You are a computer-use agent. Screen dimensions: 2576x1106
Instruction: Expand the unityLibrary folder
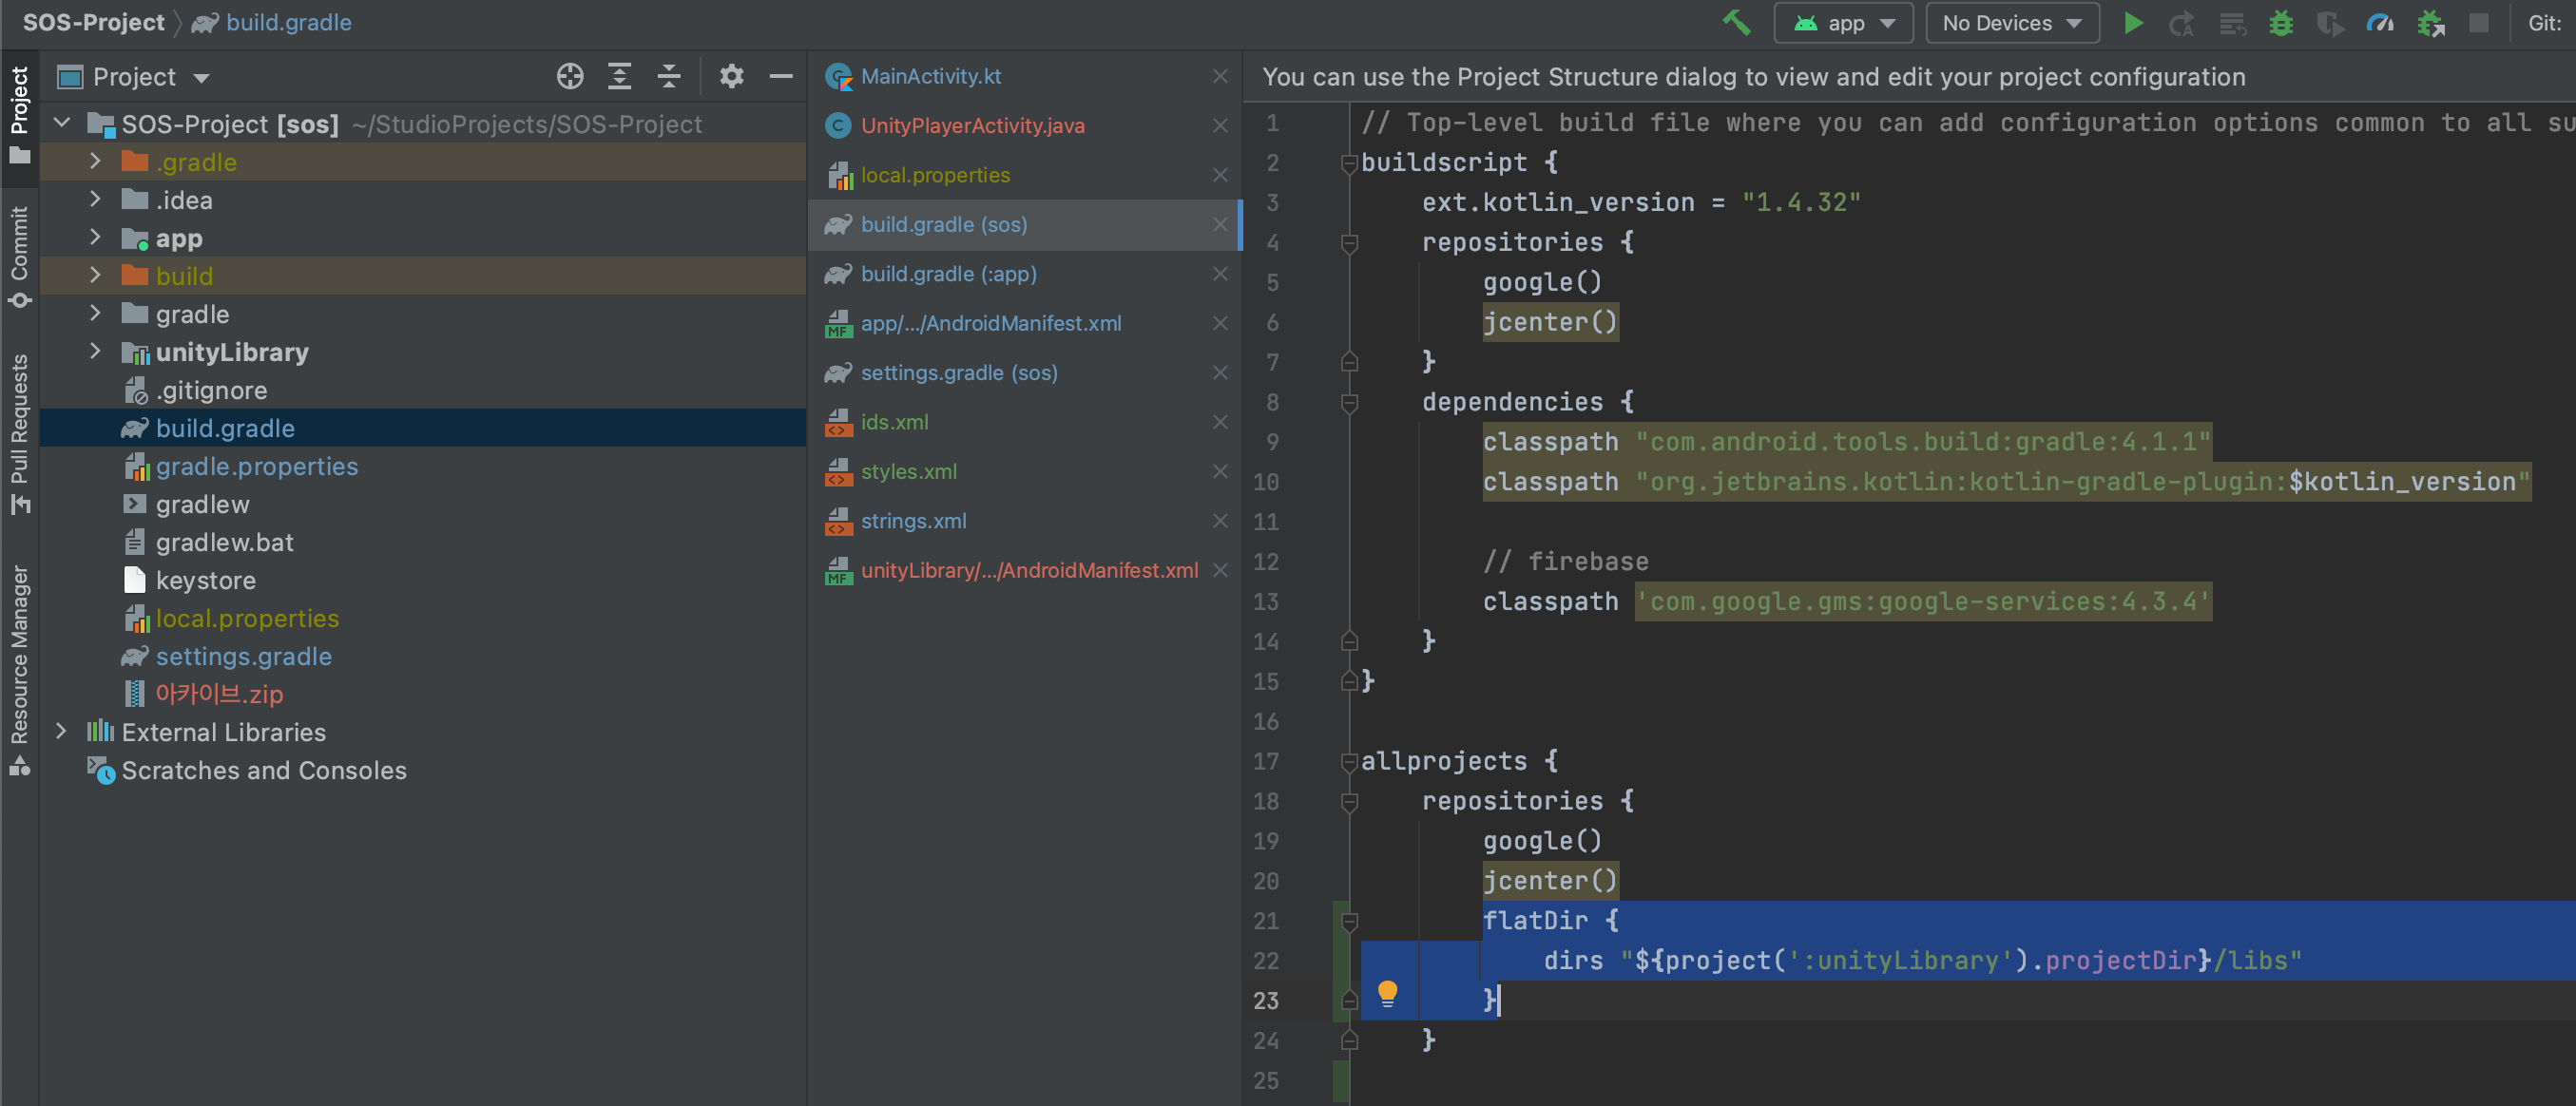coord(95,352)
